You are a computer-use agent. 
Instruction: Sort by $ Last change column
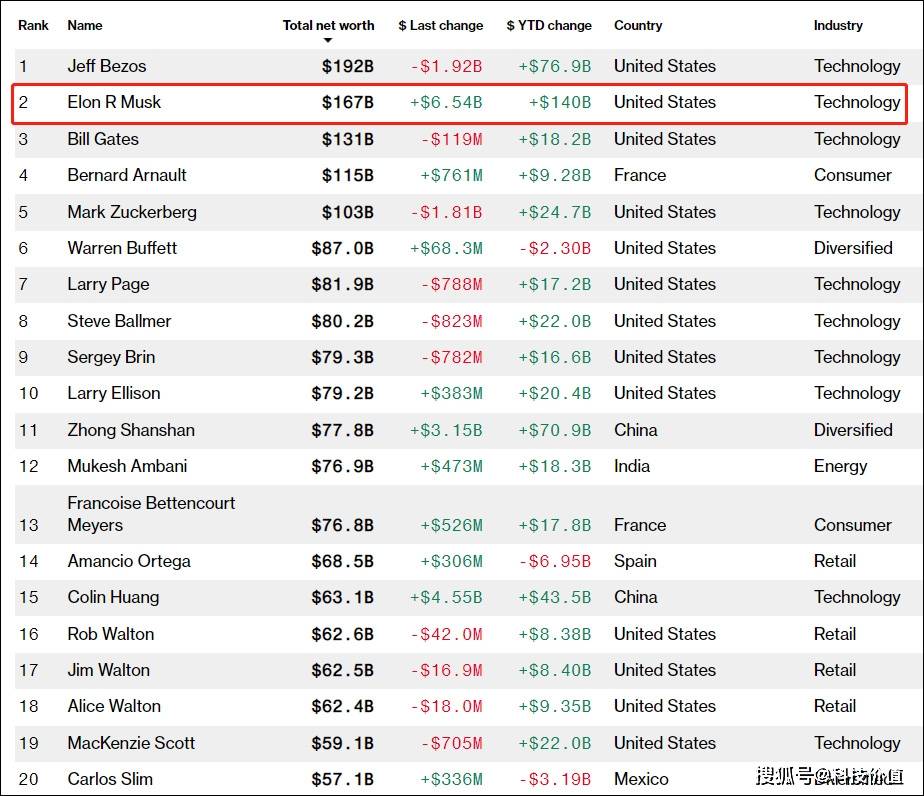click(x=440, y=25)
